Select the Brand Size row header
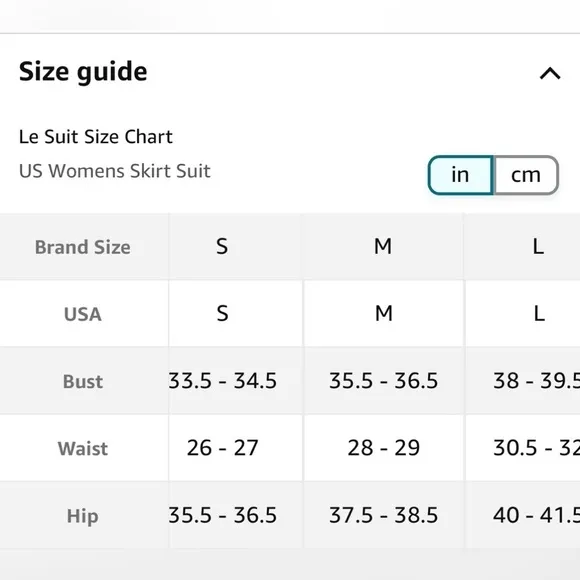Screen dimensions: 580x580 click(83, 247)
